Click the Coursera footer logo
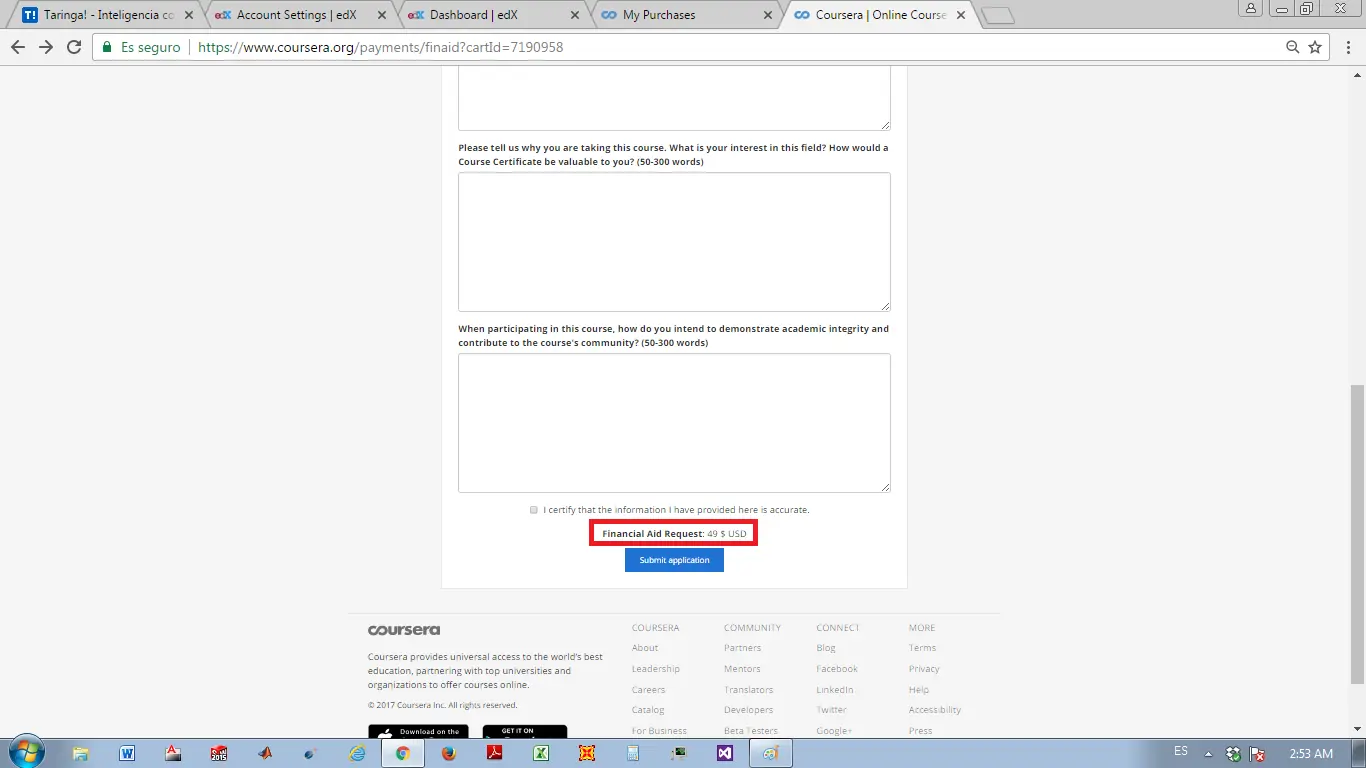Screen dimensions: 1366x768 pyautogui.click(x=404, y=630)
